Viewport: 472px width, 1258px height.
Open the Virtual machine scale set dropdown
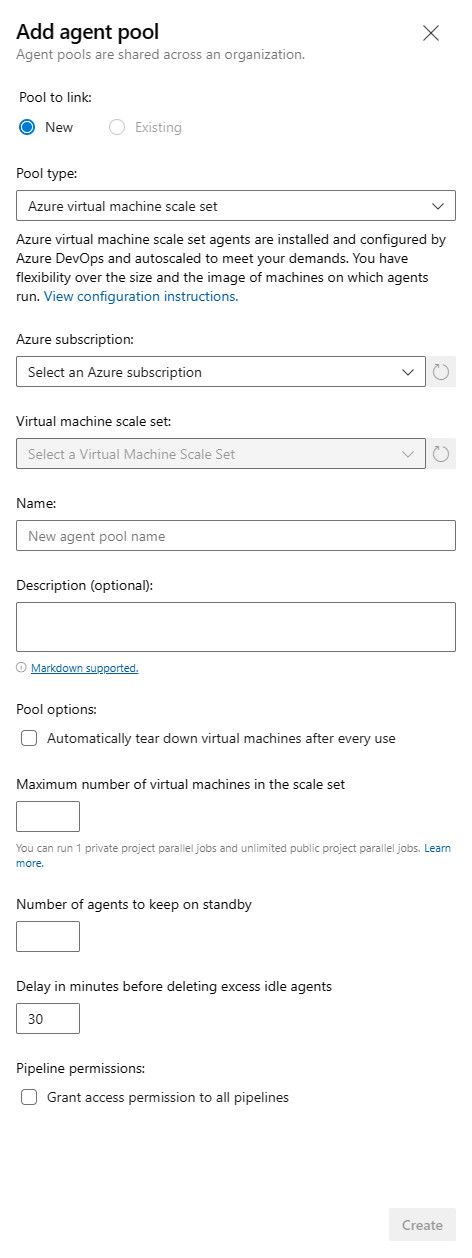click(221, 454)
